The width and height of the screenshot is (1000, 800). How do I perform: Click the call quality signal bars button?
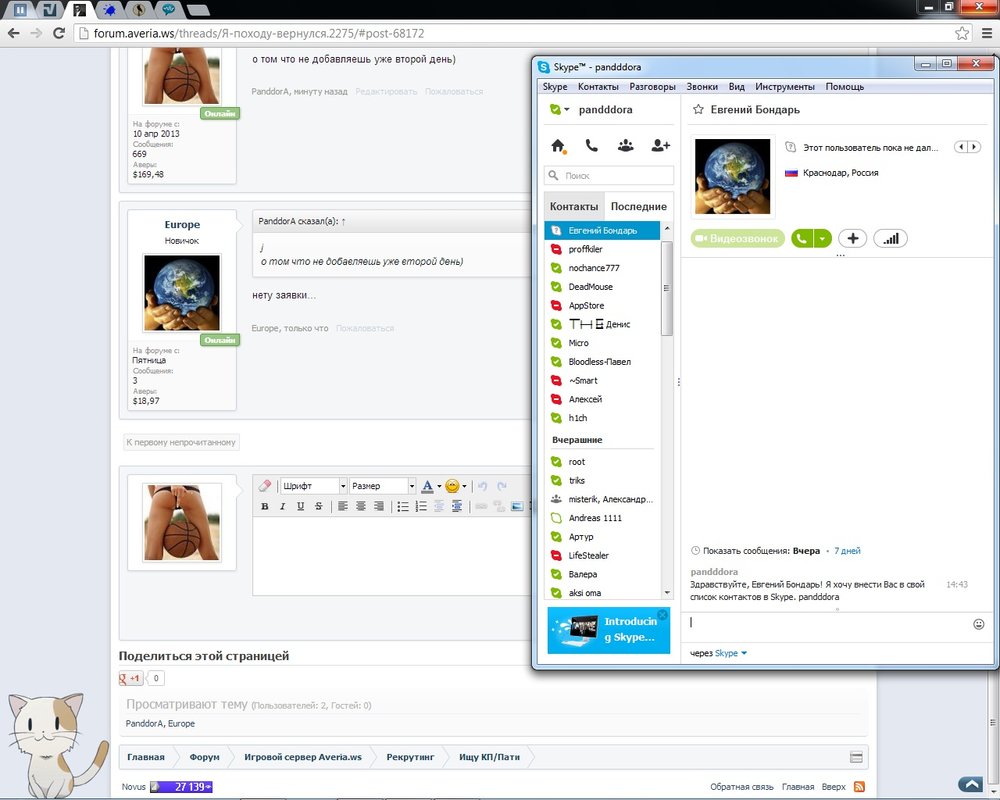click(890, 239)
